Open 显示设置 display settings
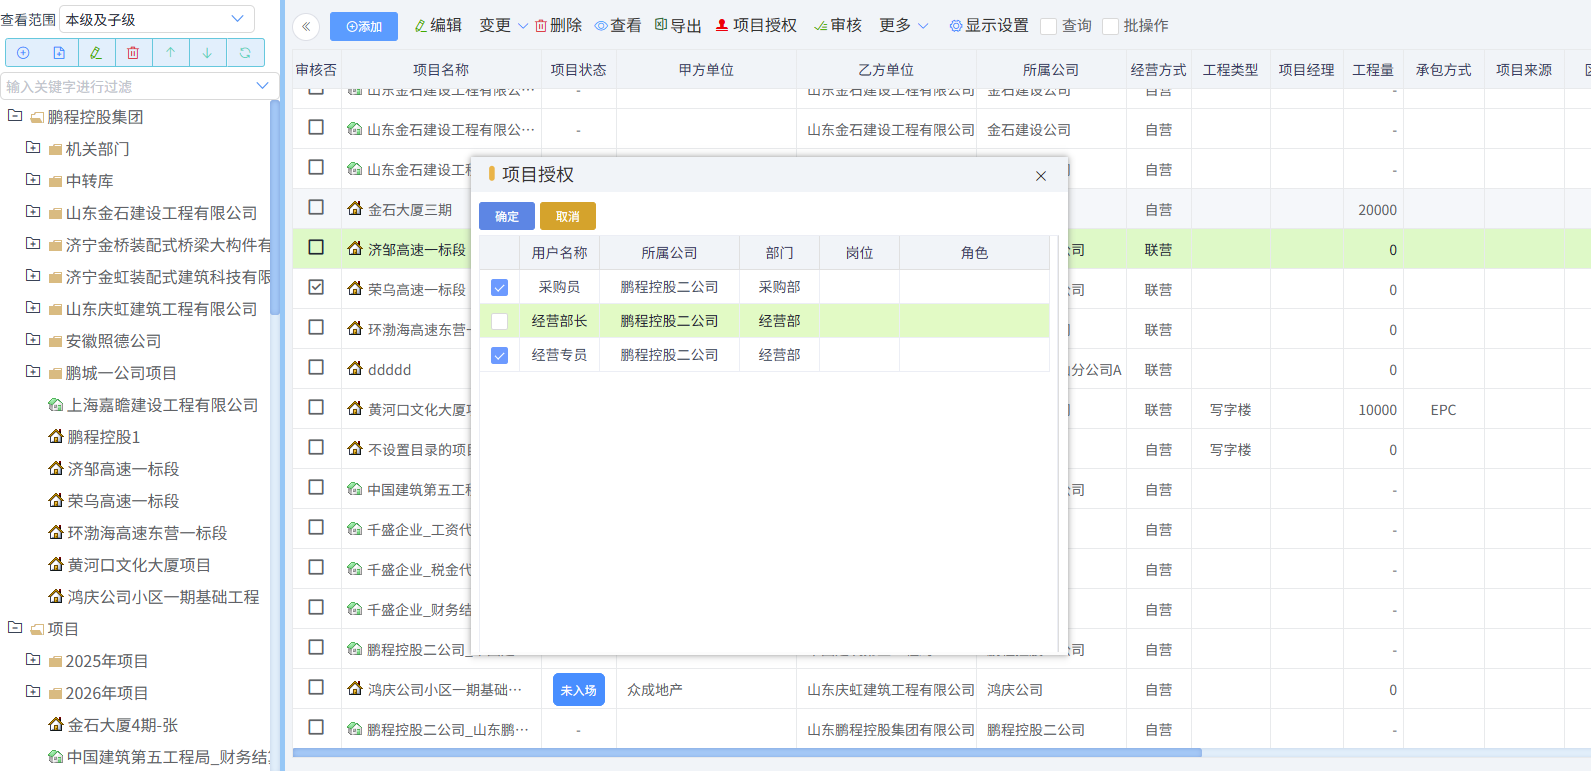The width and height of the screenshot is (1591, 771). 989,26
